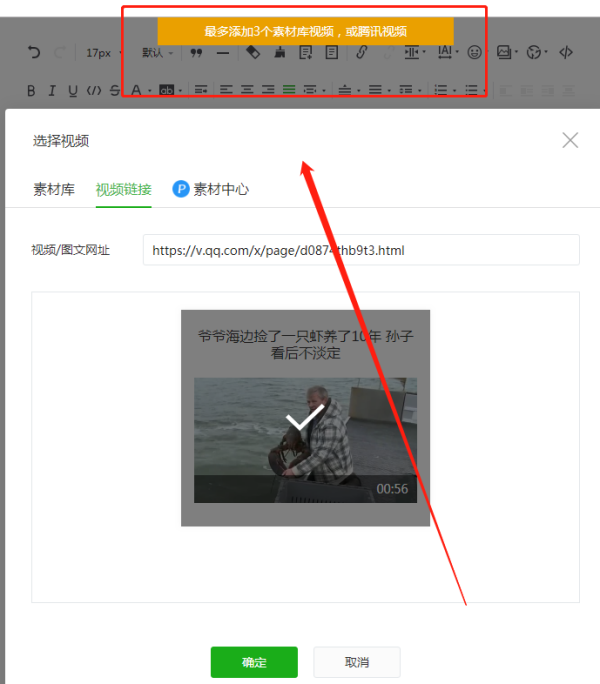This screenshot has width=600, height=684.
Task: Click the ordered list icon
Action: coord(441,90)
